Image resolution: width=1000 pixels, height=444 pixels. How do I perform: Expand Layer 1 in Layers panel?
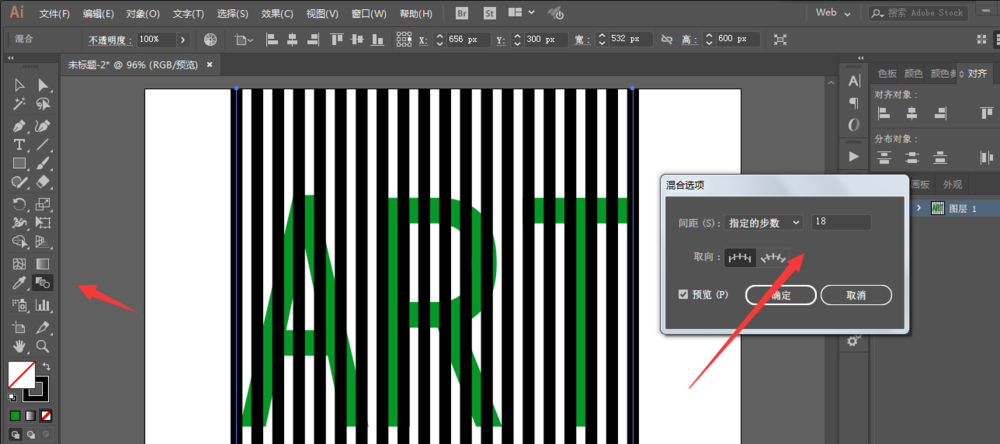(918, 208)
